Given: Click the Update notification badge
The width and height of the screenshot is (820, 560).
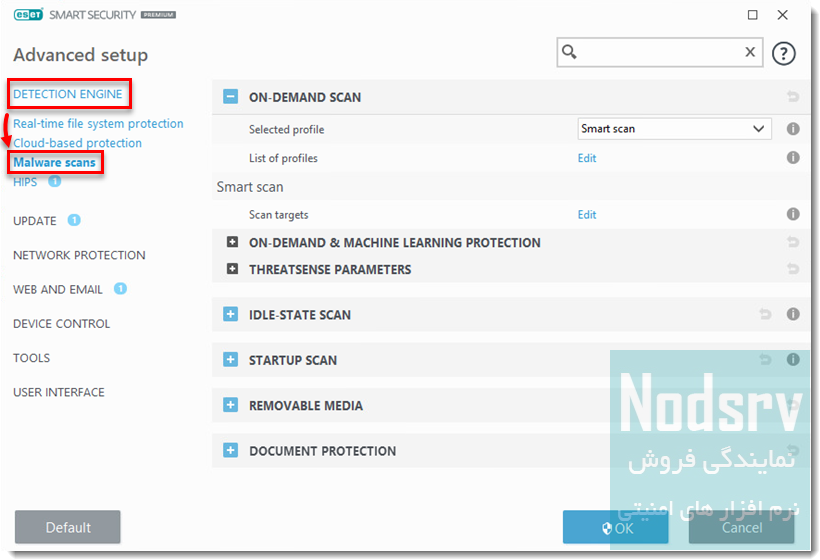Looking at the screenshot, I should pos(74,220).
